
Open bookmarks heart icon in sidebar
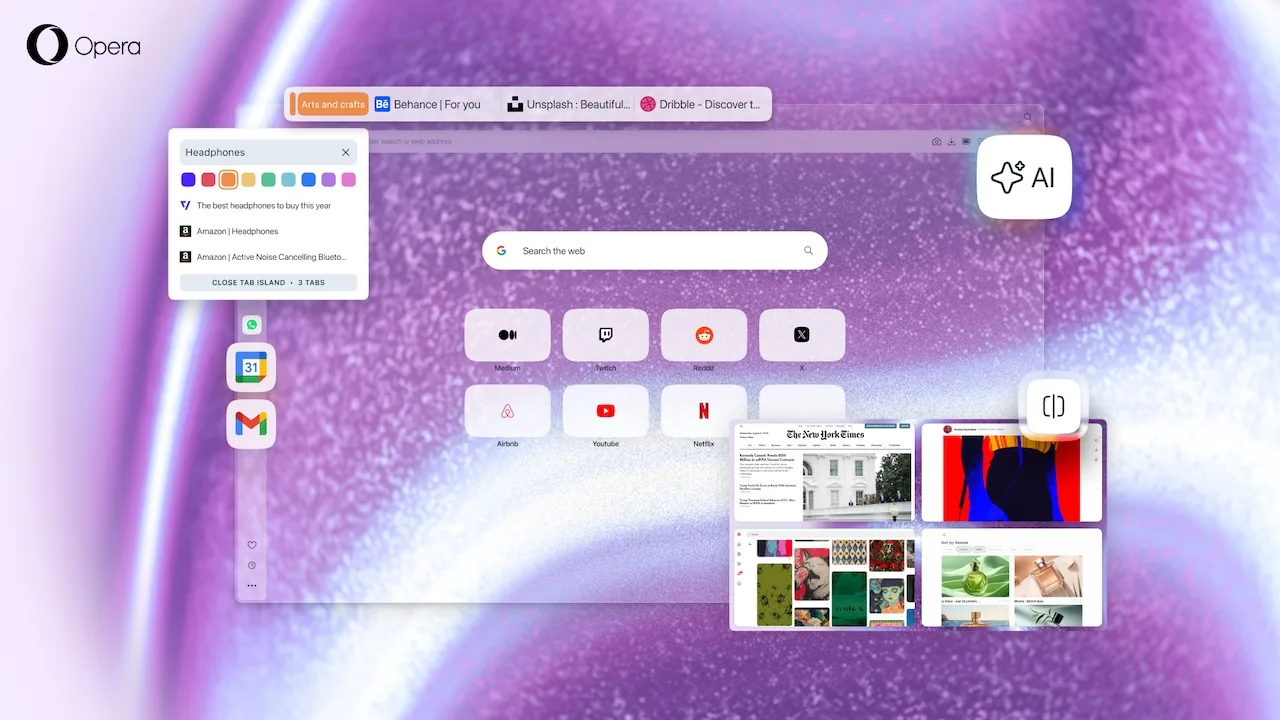(x=251, y=545)
